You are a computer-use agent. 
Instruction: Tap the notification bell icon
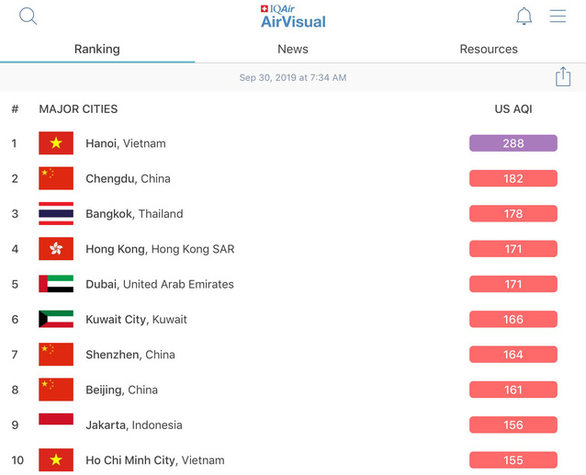click(x=524, y=16)
